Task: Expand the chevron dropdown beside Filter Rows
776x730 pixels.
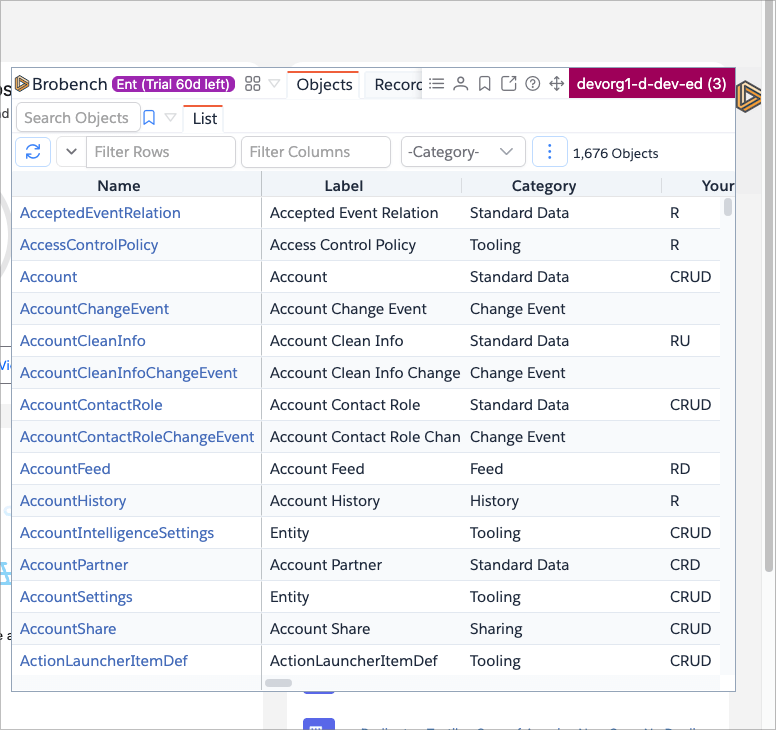Action: click(x=71, y=152)
